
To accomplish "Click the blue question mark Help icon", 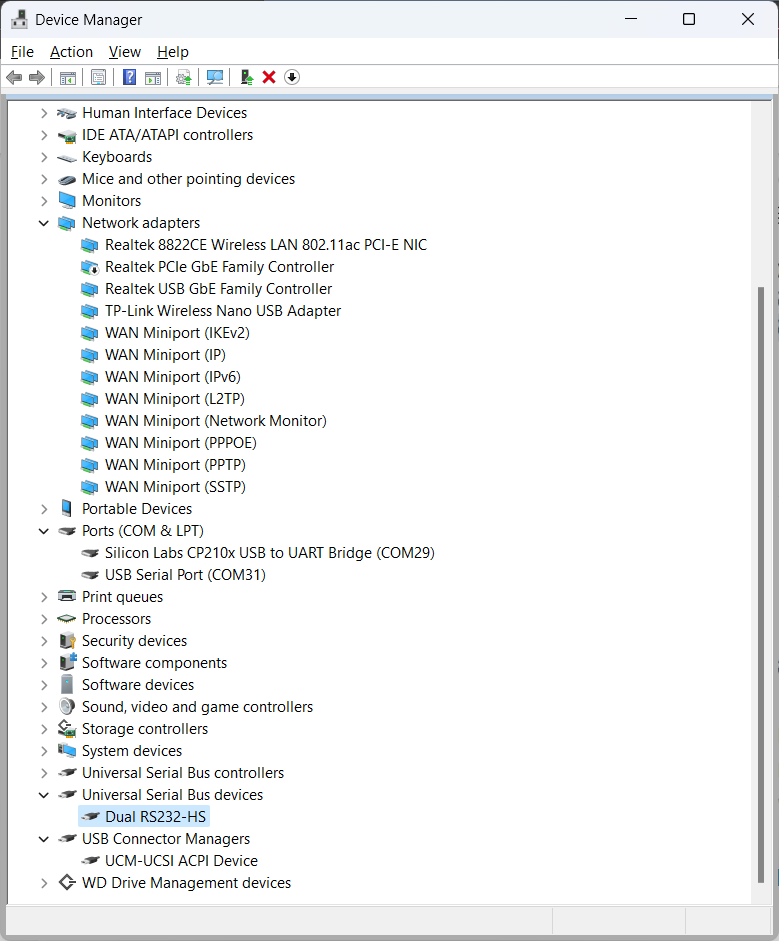I will click(x=129, y=77).
